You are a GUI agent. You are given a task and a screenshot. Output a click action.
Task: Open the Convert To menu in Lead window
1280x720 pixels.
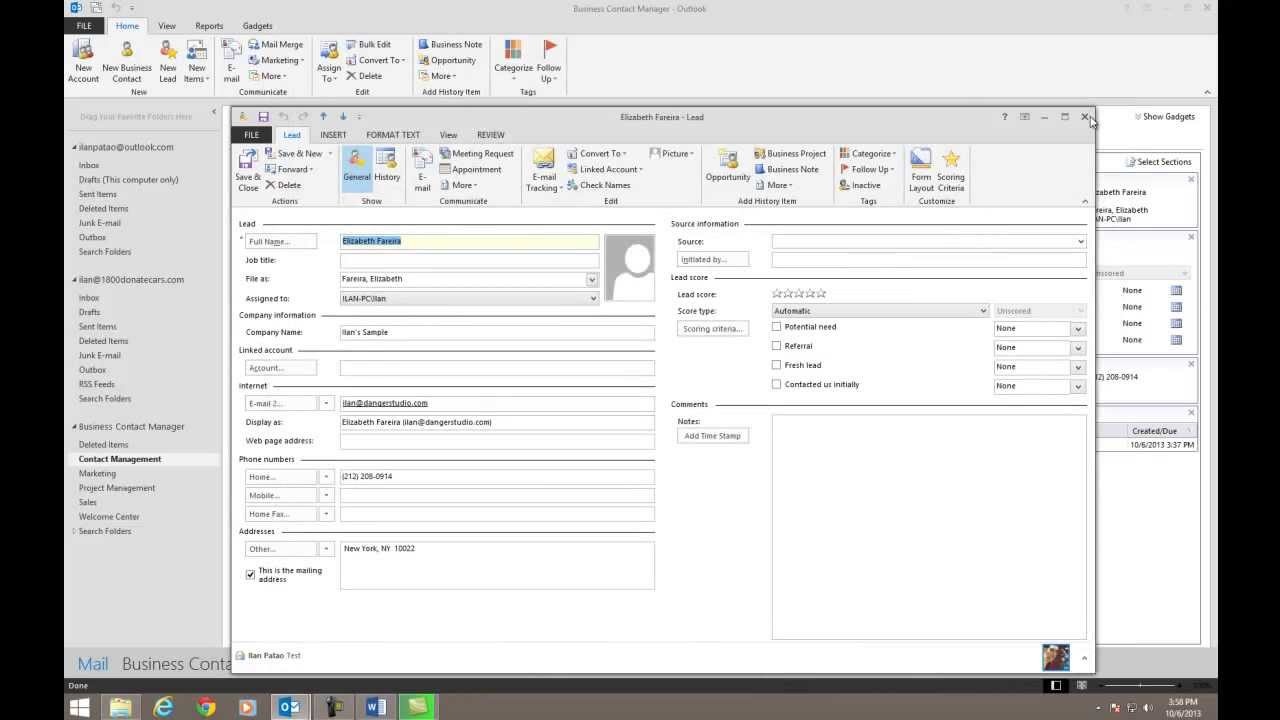pyautogui.click(x=597, y=153)
